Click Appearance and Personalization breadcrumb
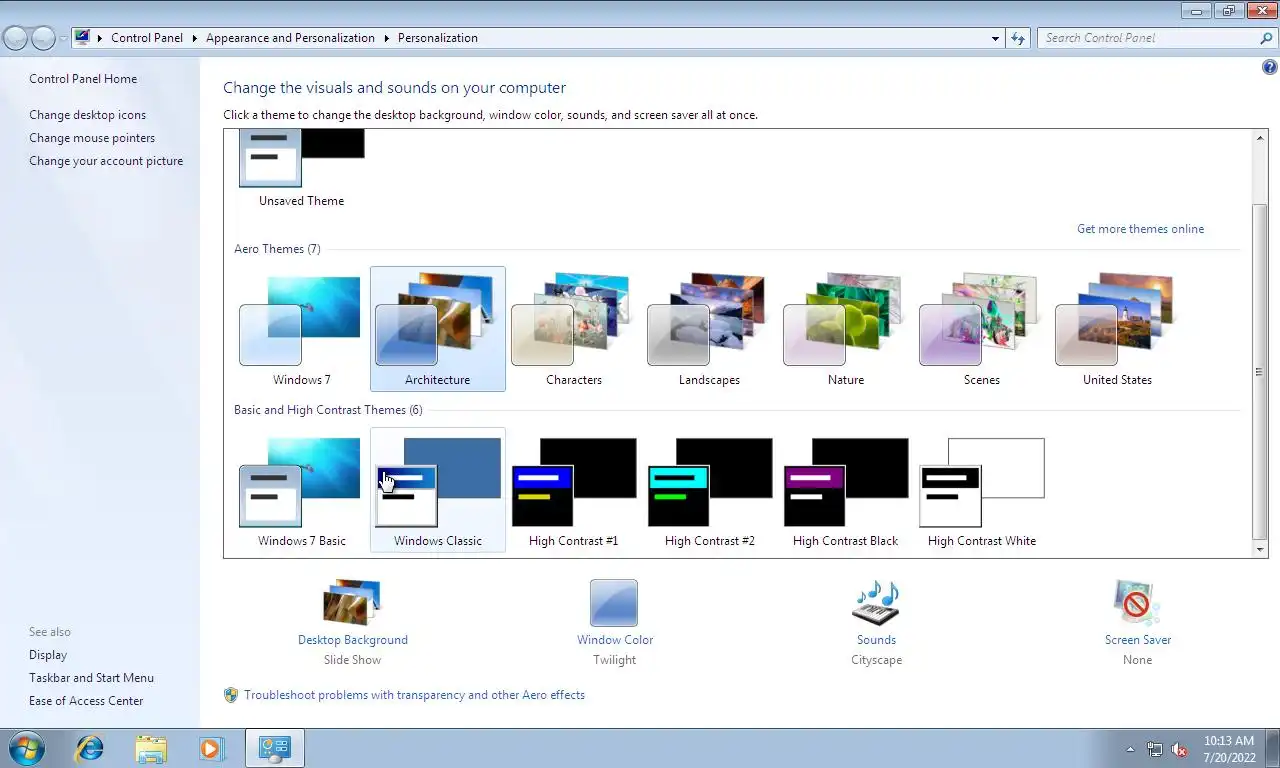The image size is (1280, 768). click(x=290, y=38)
